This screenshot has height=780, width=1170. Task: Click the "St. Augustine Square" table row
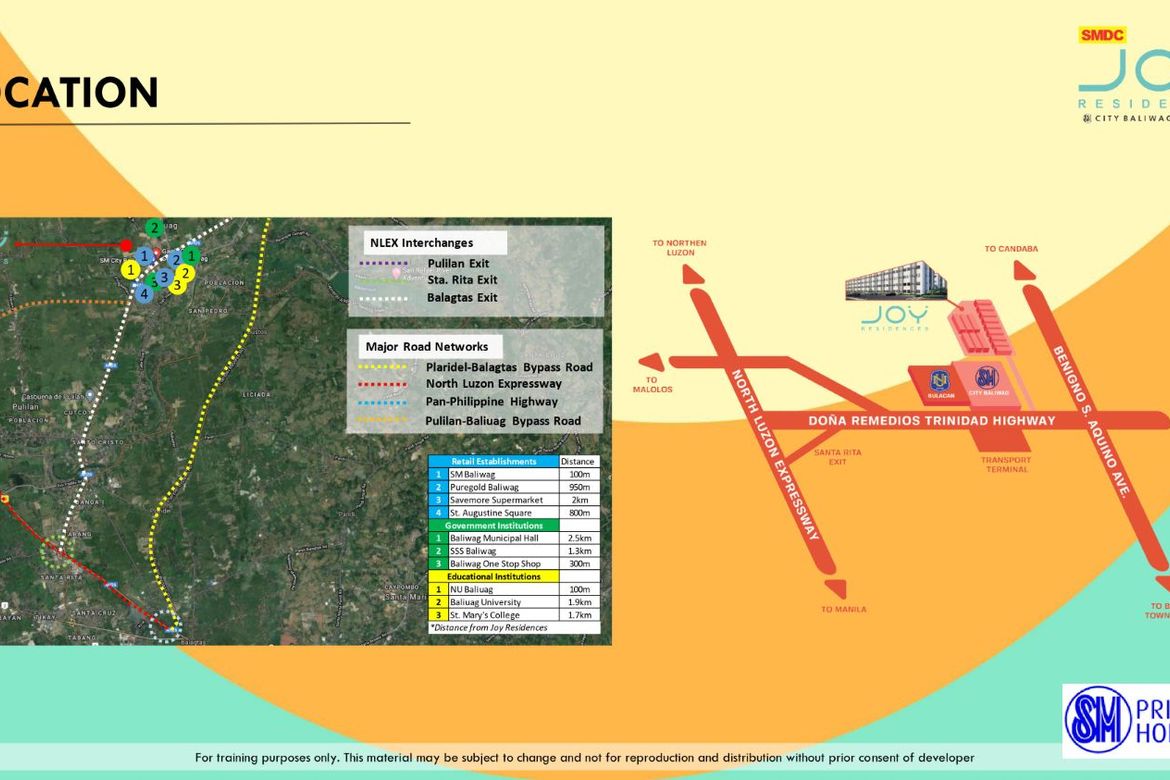514,513
